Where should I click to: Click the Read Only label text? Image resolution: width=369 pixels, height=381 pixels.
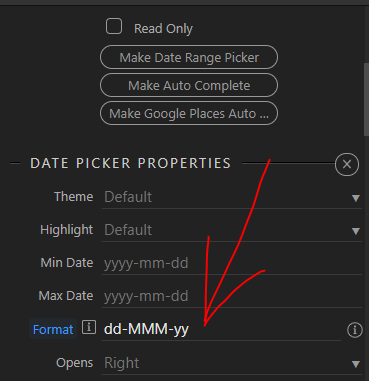(163, 29)
